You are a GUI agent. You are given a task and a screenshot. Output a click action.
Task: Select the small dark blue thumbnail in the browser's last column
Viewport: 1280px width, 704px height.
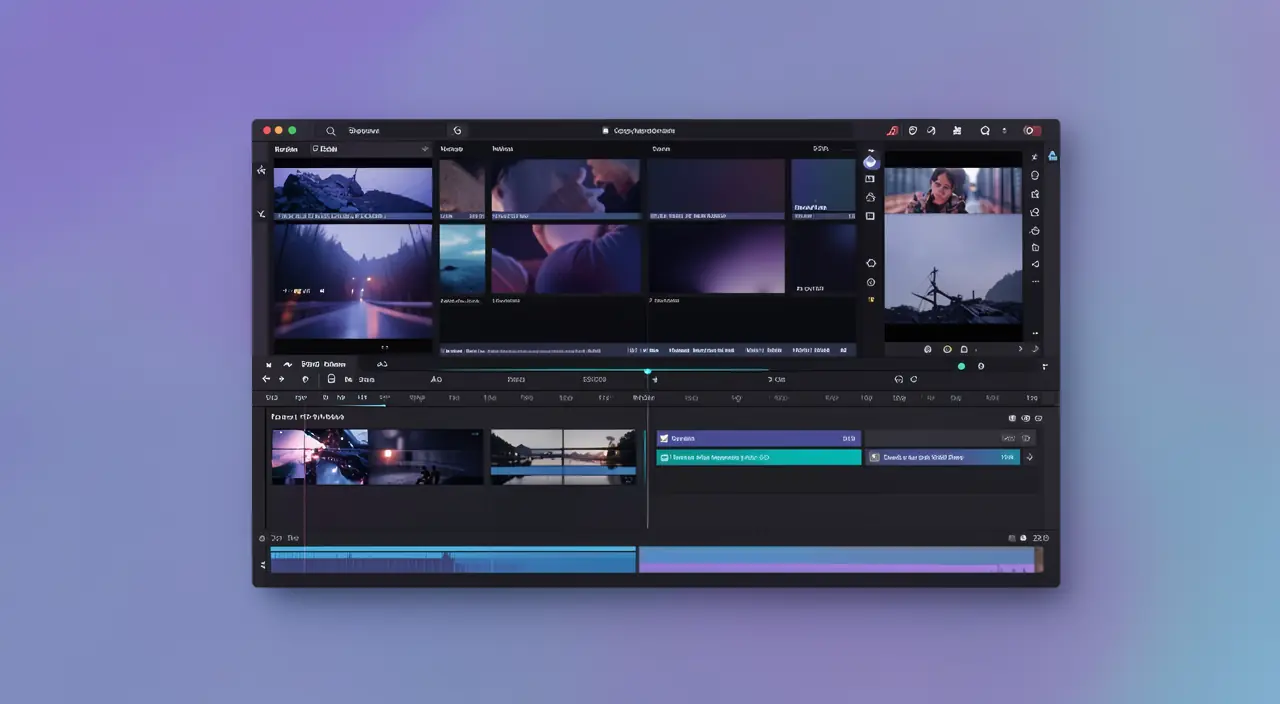pos(823,187)
